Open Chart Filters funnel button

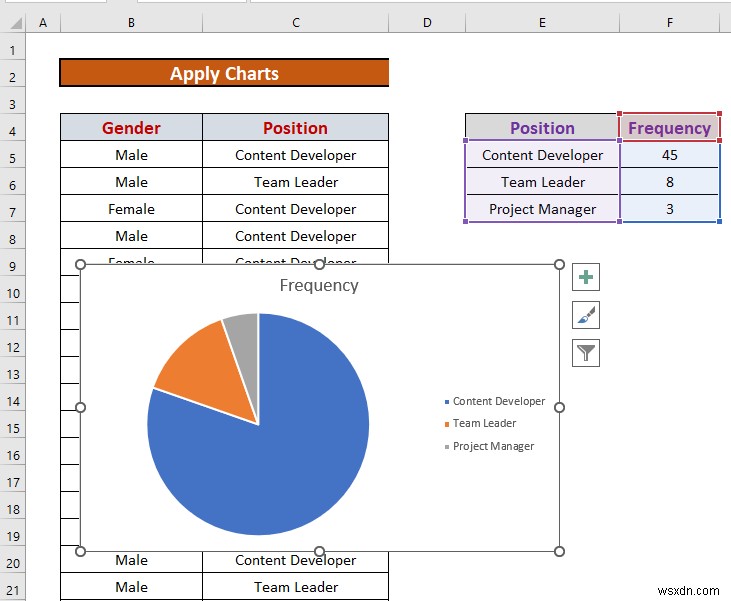586,353
